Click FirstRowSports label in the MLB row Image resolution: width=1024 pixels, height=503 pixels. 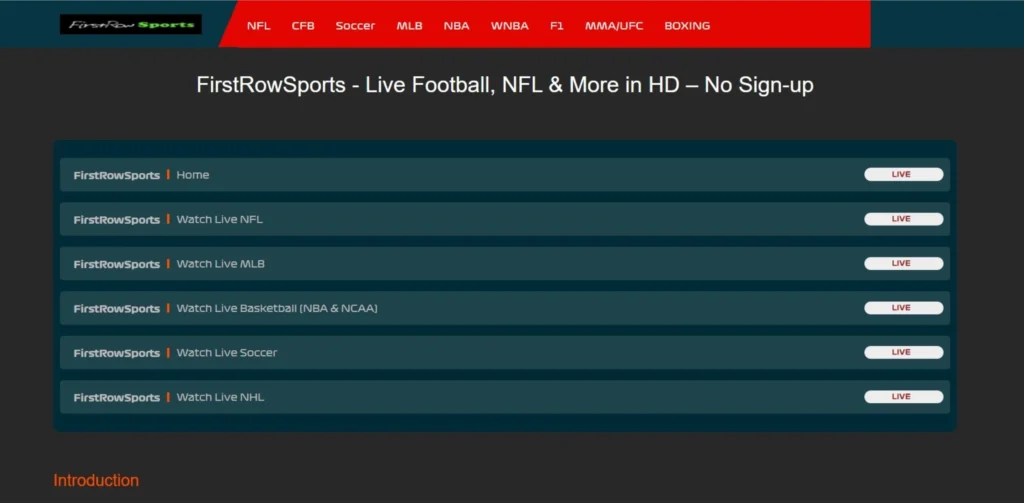[x=116, y=264]
